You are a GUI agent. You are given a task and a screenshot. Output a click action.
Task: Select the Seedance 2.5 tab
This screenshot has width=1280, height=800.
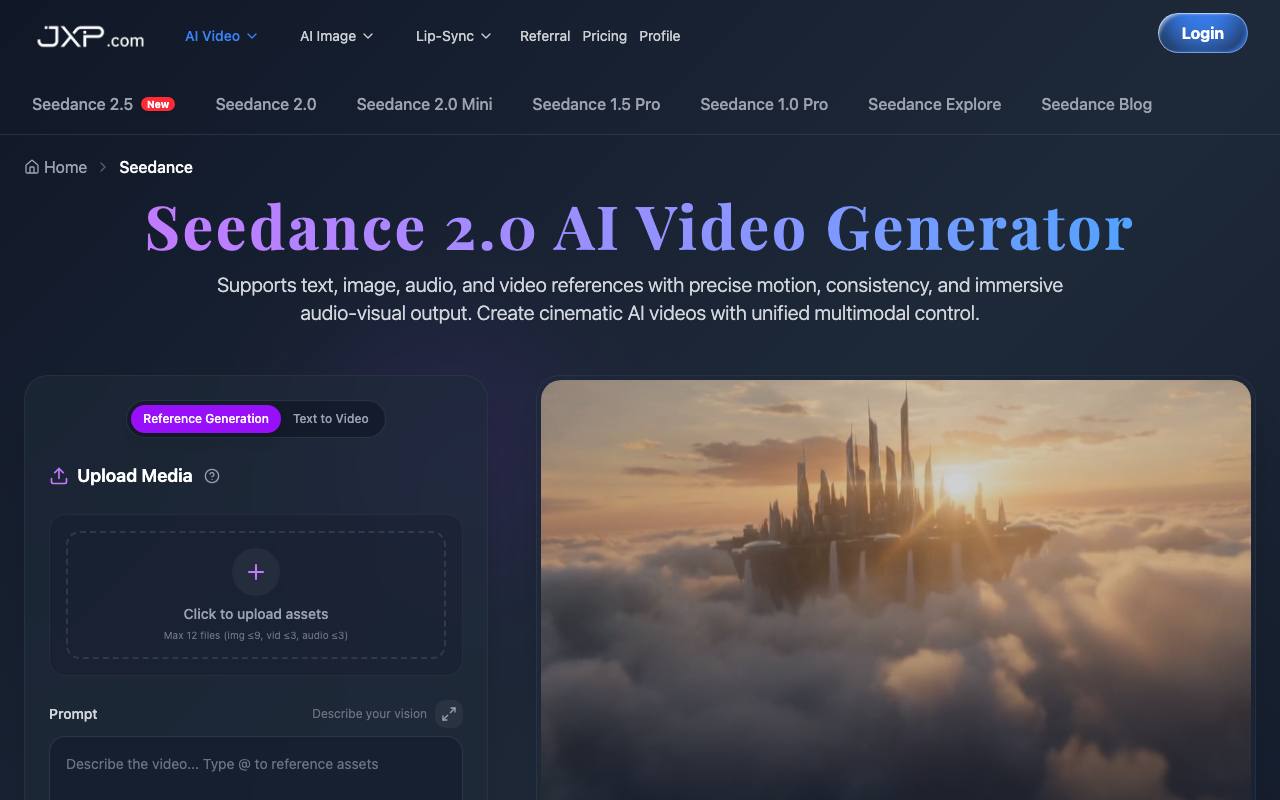pos(103,104)
